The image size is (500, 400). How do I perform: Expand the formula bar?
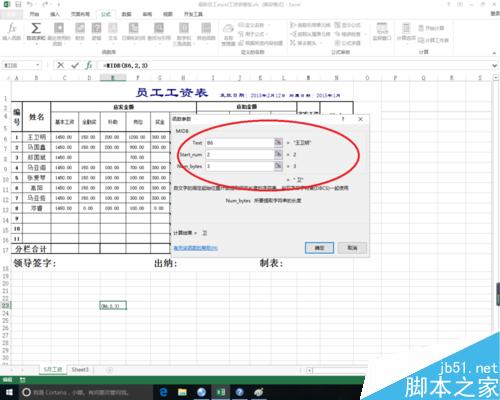(x=495, y=66)
